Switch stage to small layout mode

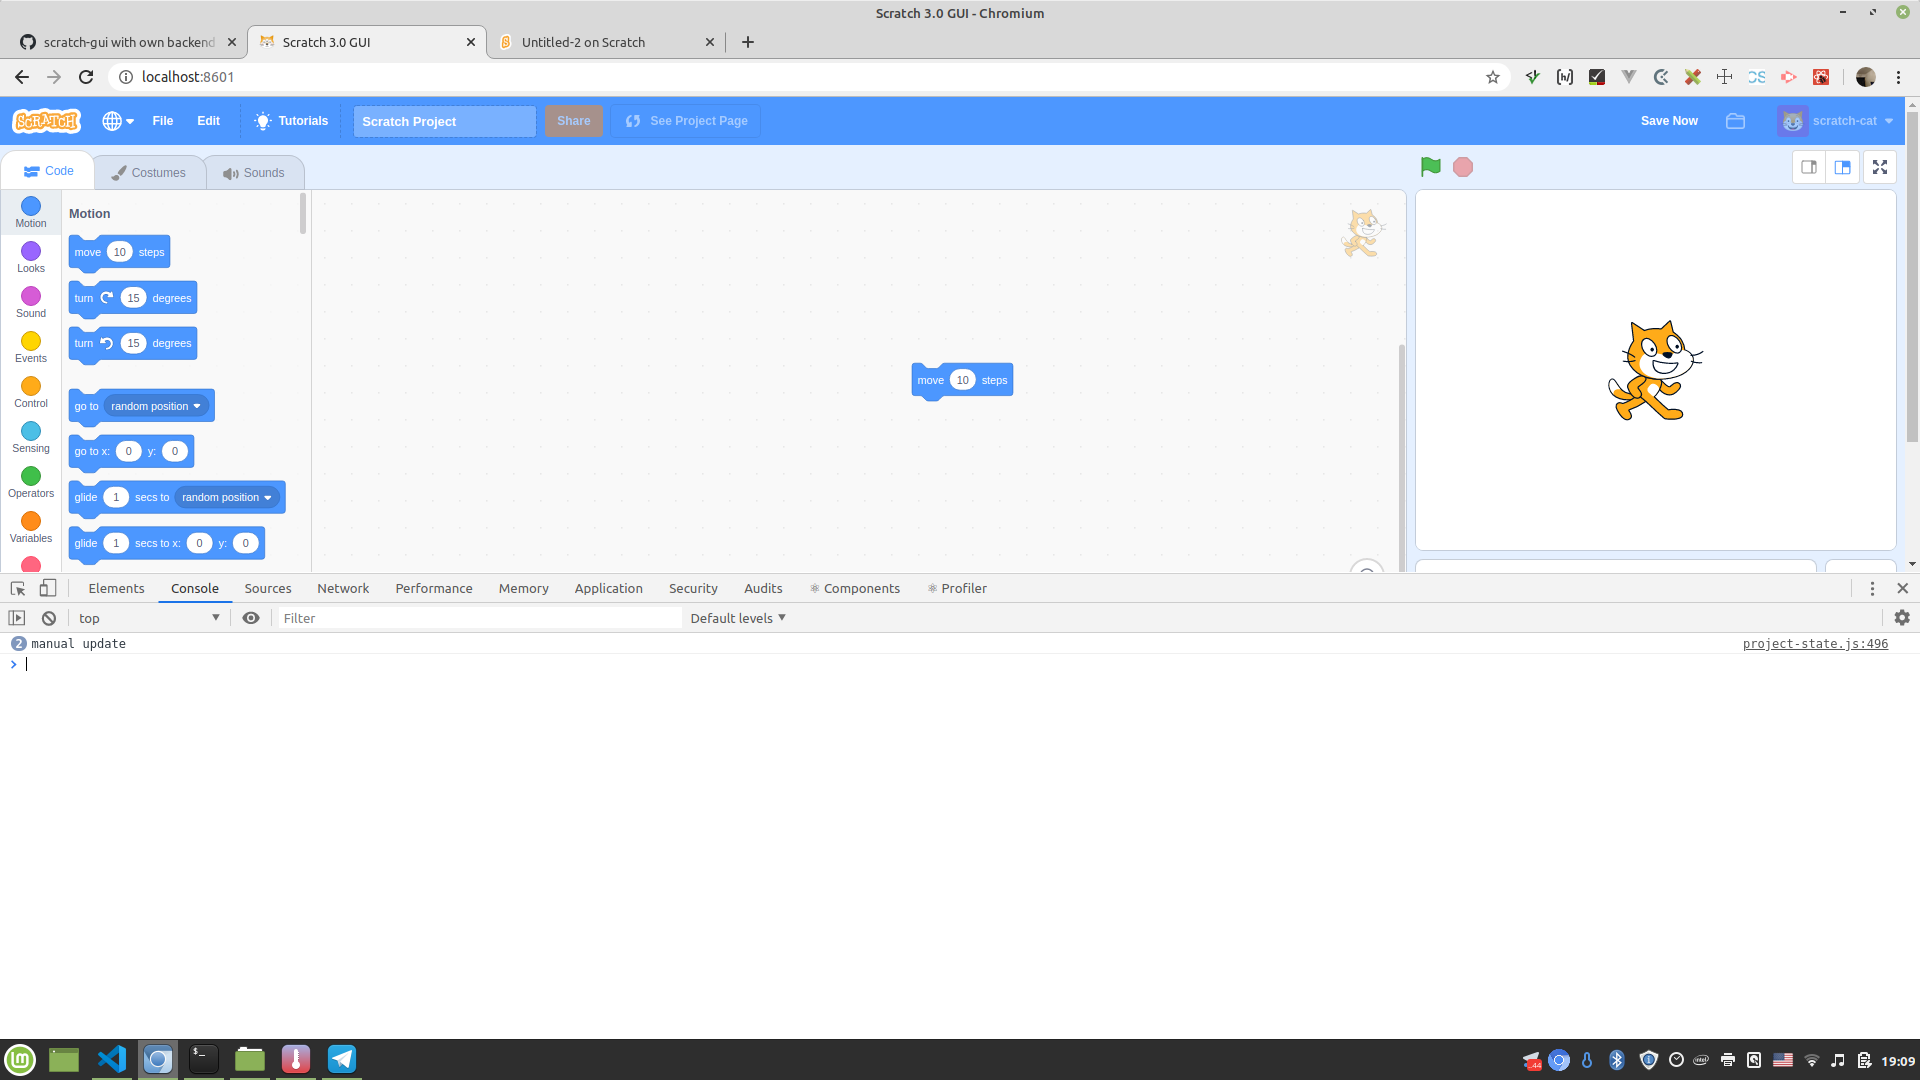click(1808, 167)
